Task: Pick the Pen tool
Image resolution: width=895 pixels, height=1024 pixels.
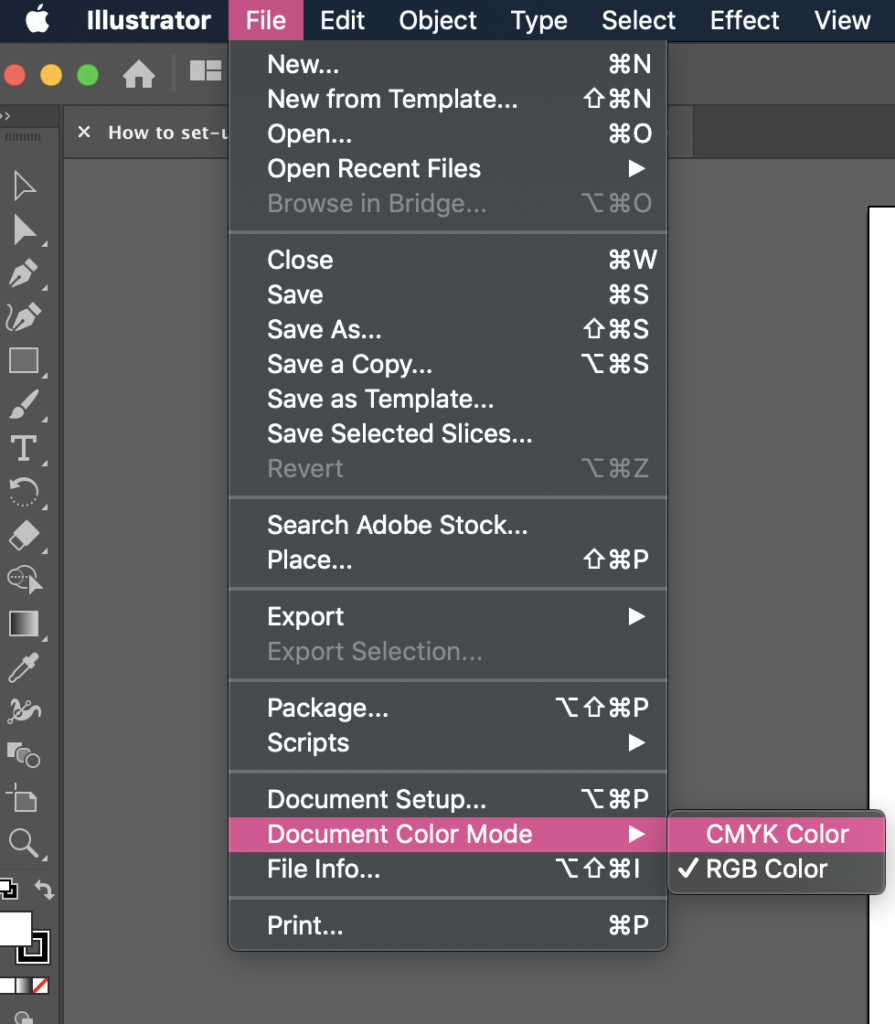Action: [x=25, y=274]
